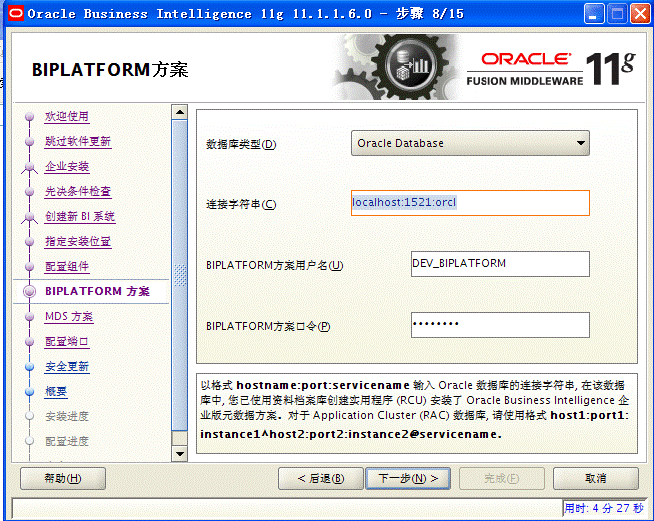Open the 创建新 BI 系统 step
The image size is (654, 521).
click(80, 216)
